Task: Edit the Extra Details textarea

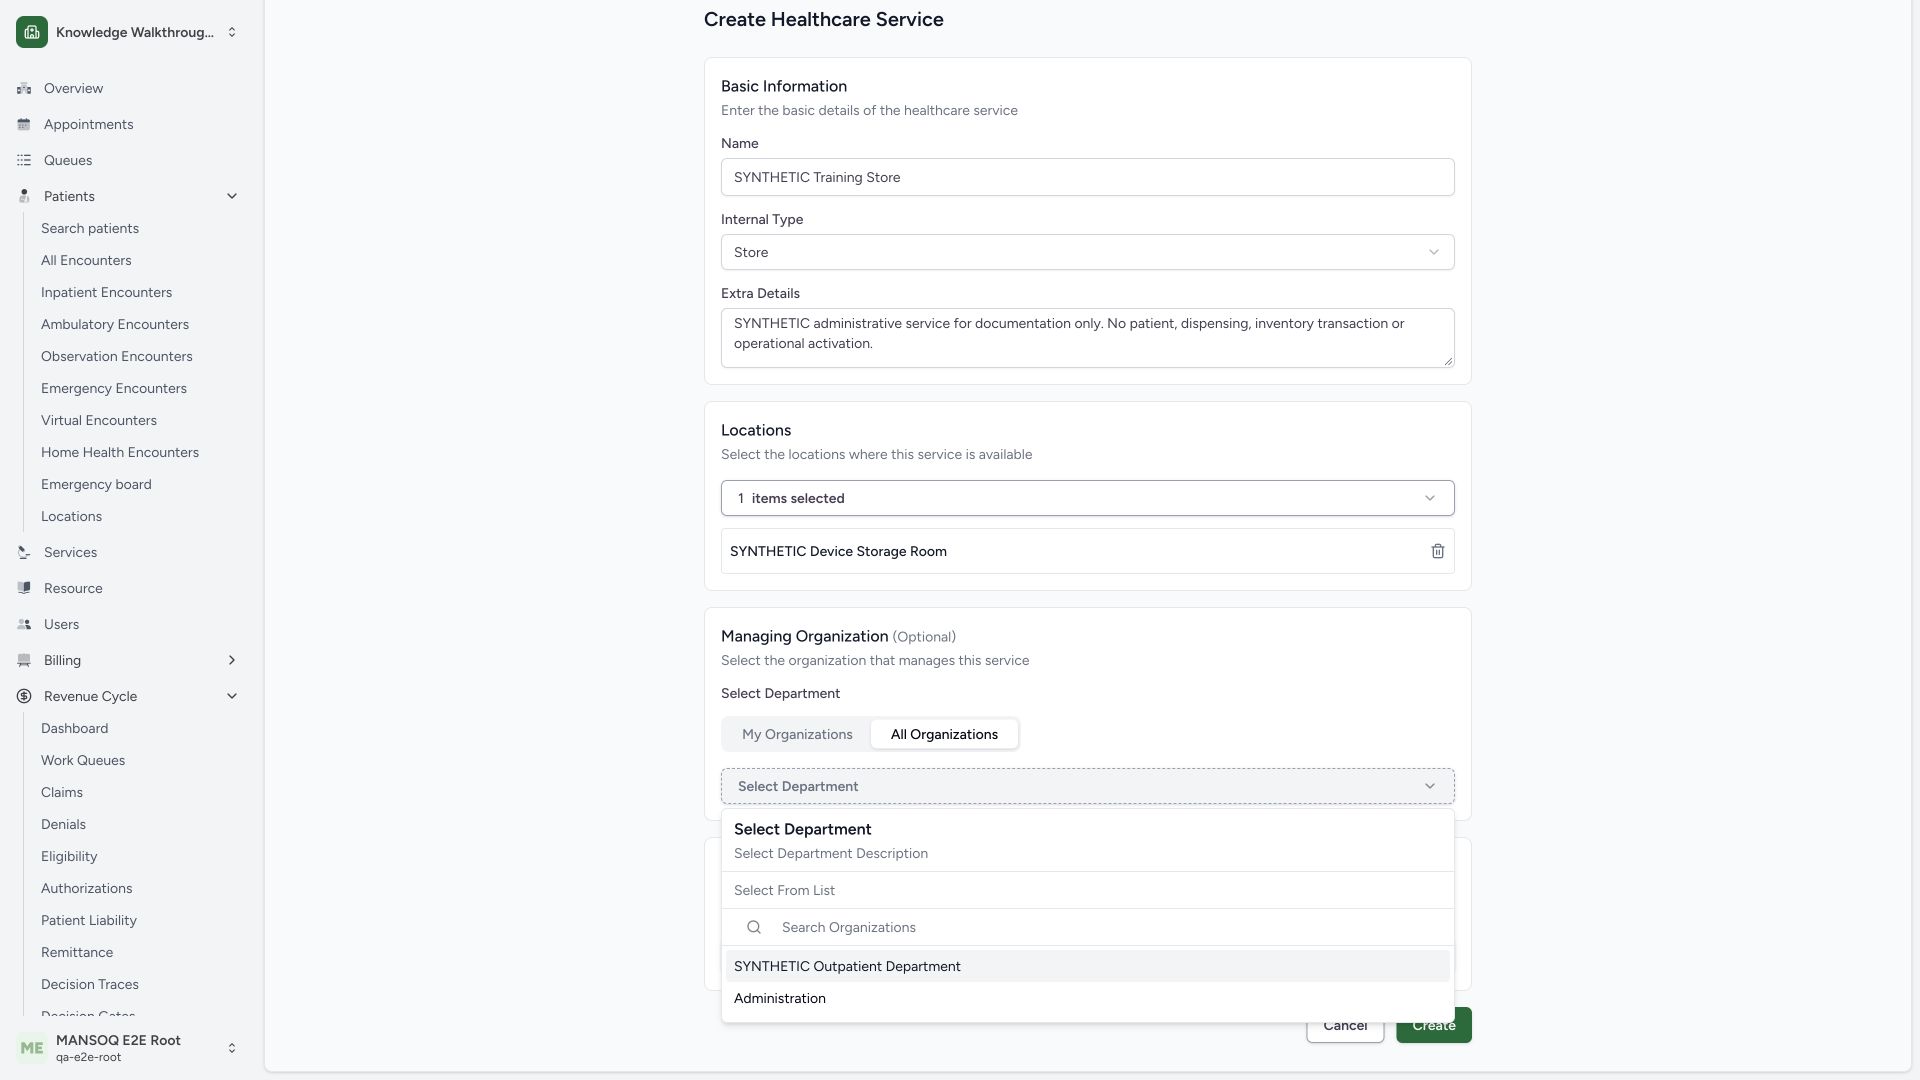Action: 1087,338
